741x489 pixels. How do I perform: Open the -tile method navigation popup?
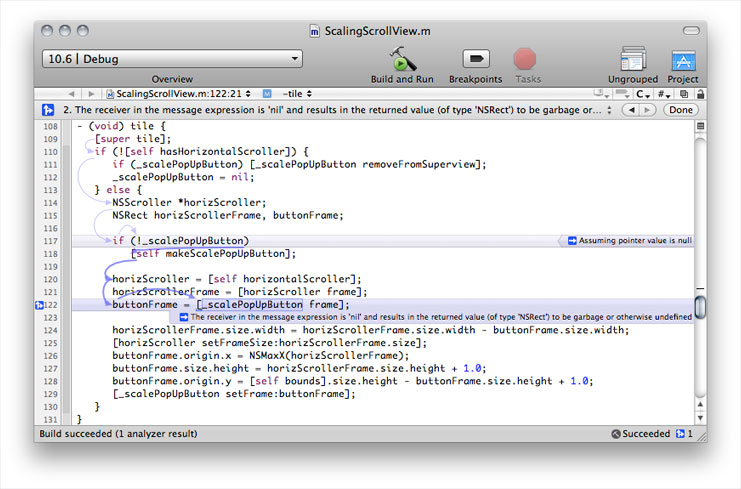coord(300,92)
